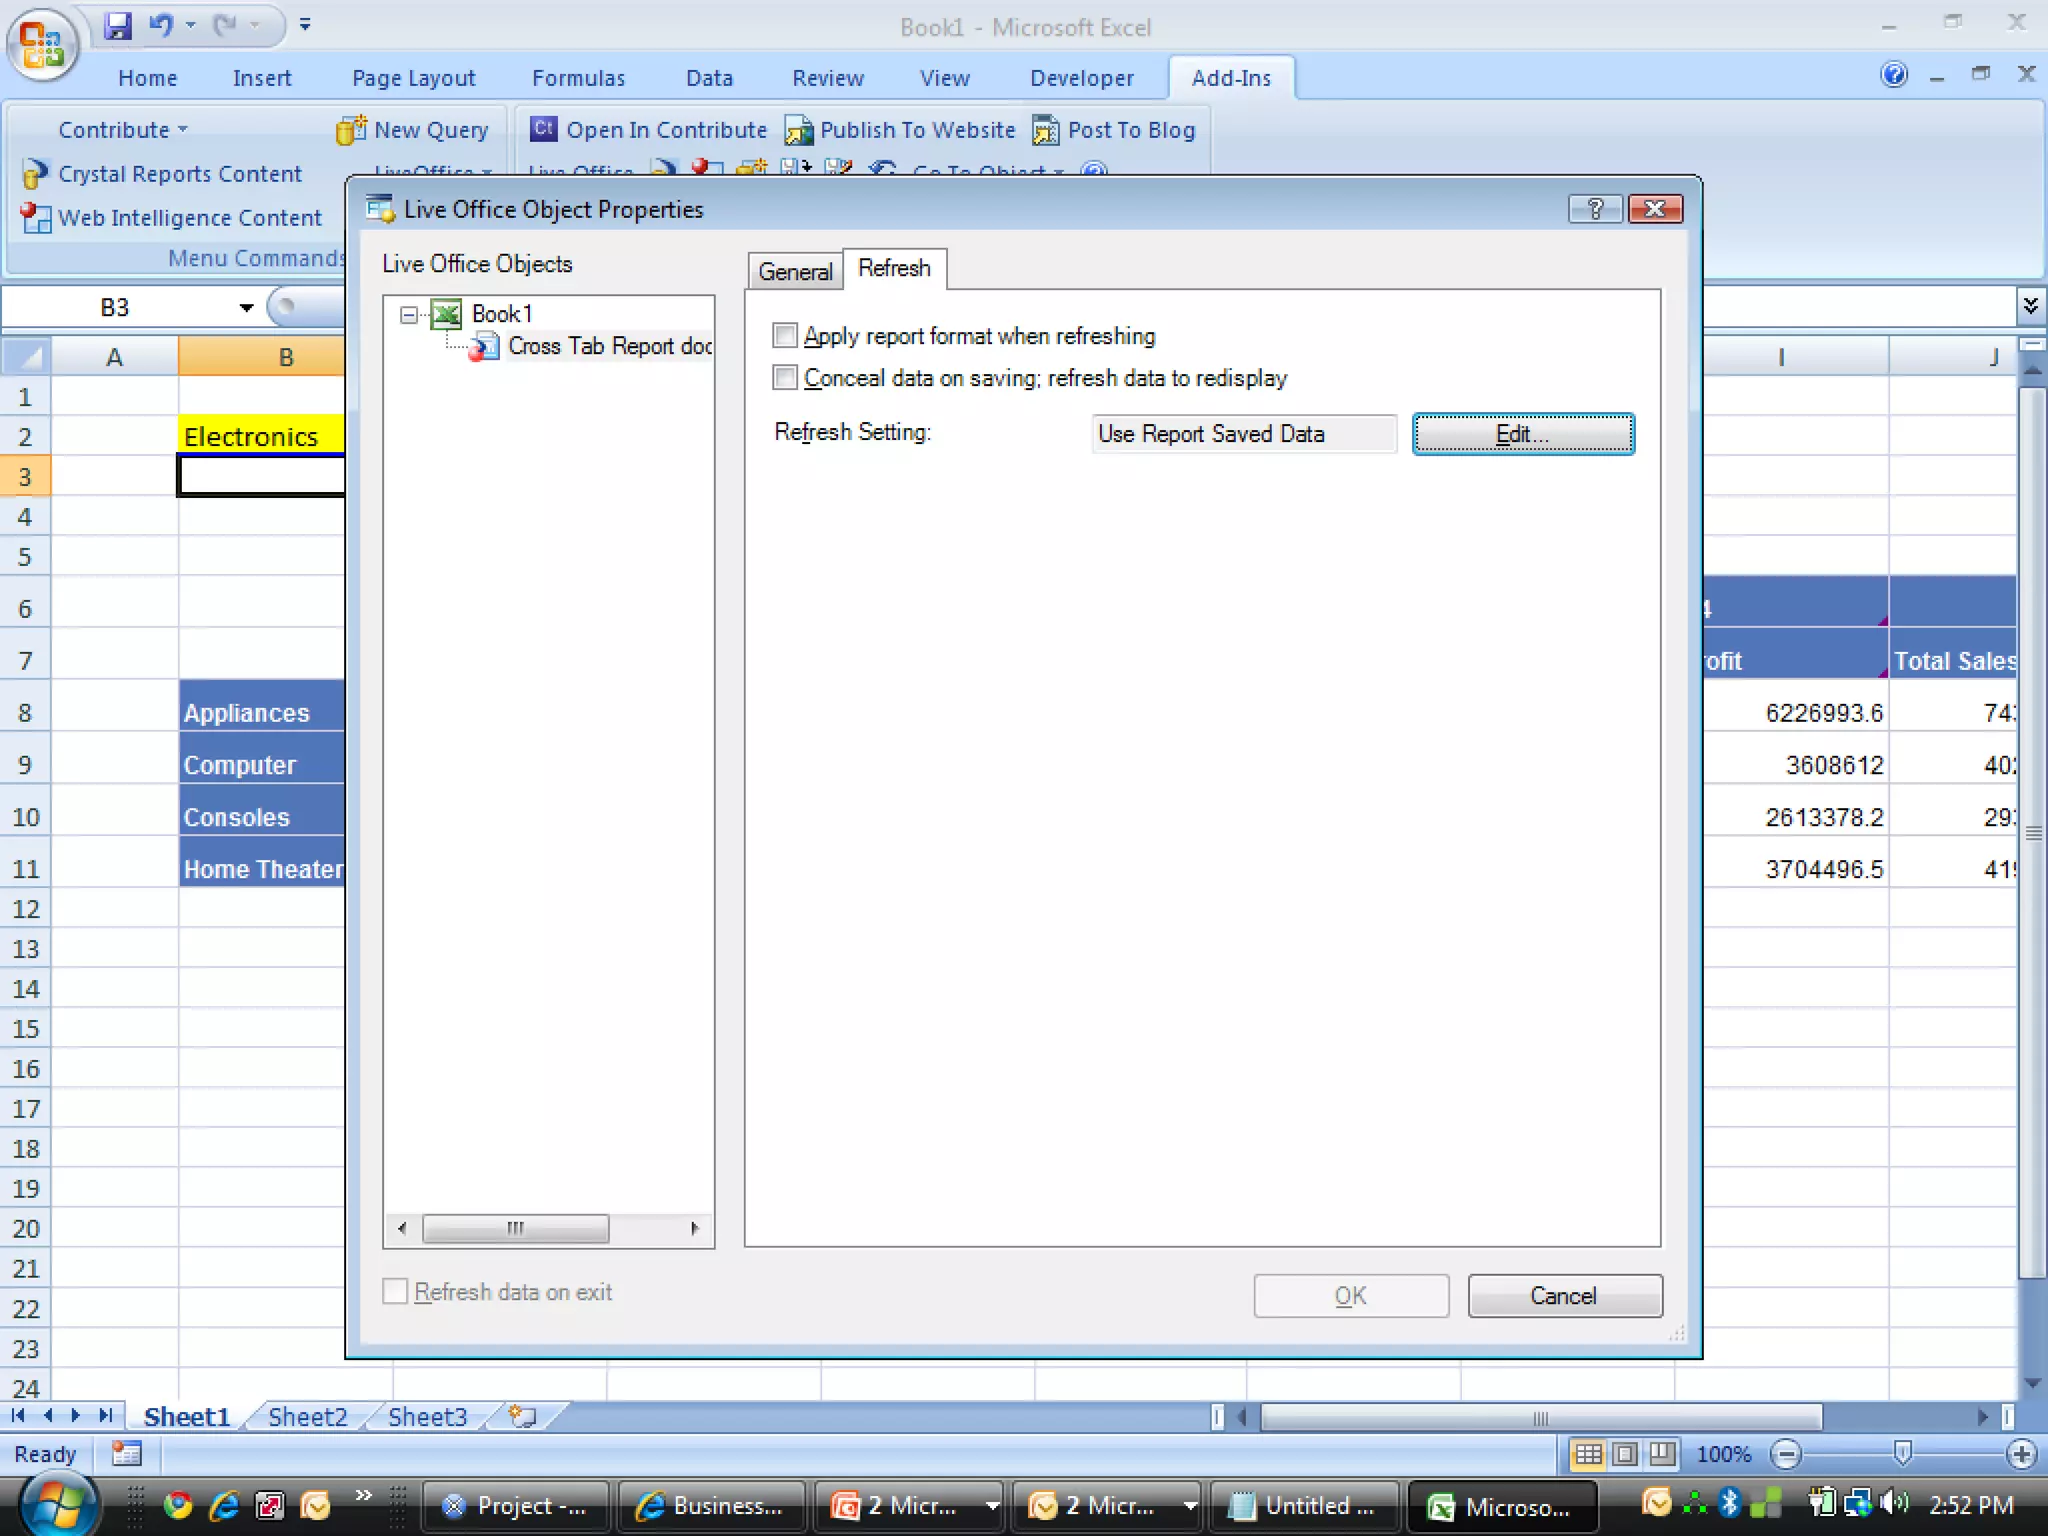Open the Contribute dropdown menu
The height and width of the screenshot is (1536, 2048).
[123, 130]
